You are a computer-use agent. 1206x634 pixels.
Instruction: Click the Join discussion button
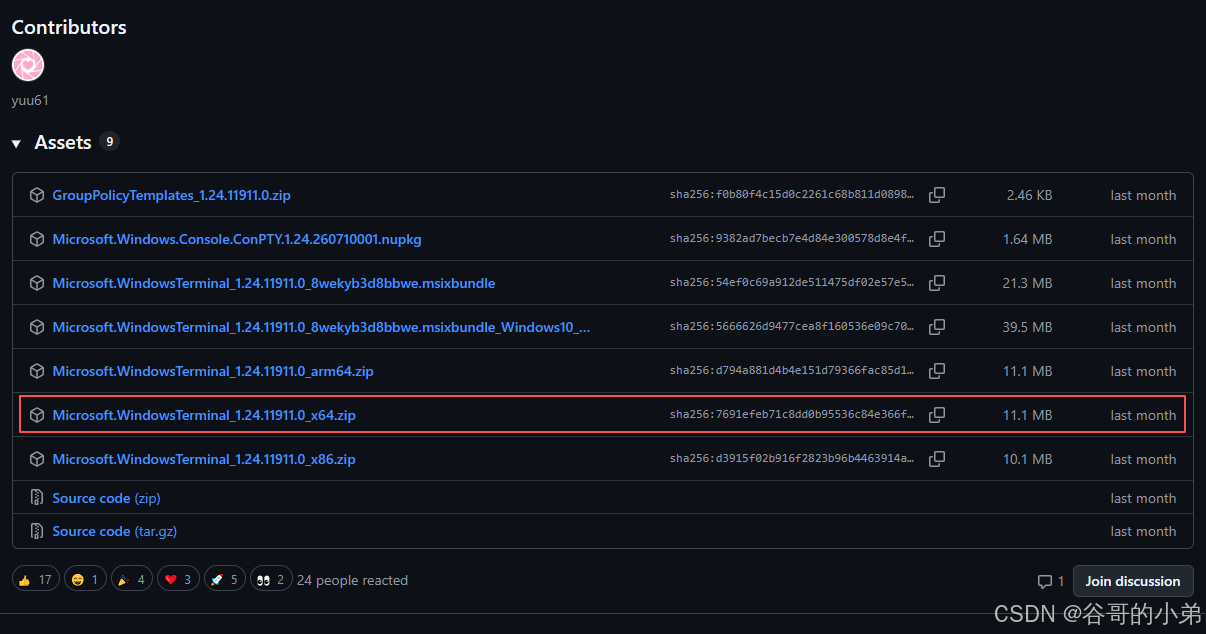tap(1133, 581)
